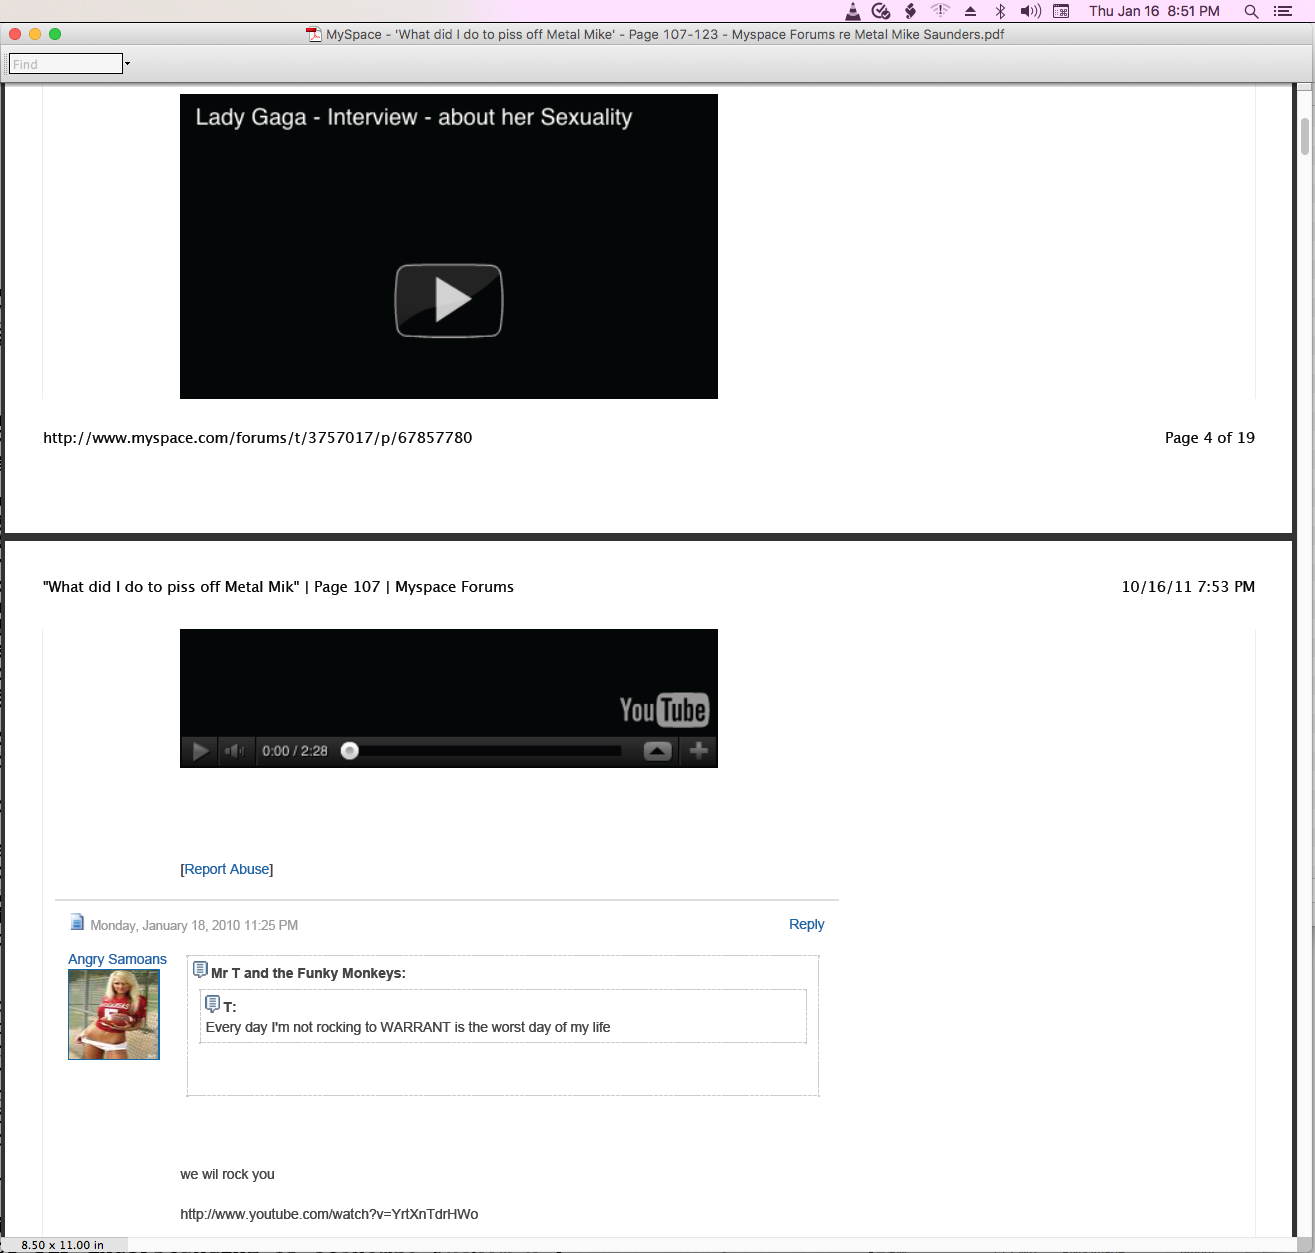Screen dimensions: 1315x1253
Task: Click the Angry Samoans profile photo
Action: [x=113, y=1014]
